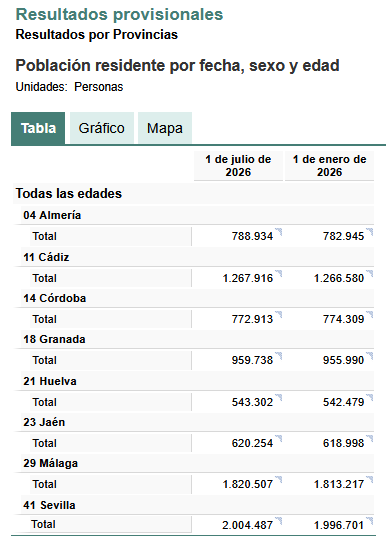The width and height of the screenshot is (386, 541).
Task: Click footnote icon beside Cádiz July value 1.267.916
Action: (278, 274)
